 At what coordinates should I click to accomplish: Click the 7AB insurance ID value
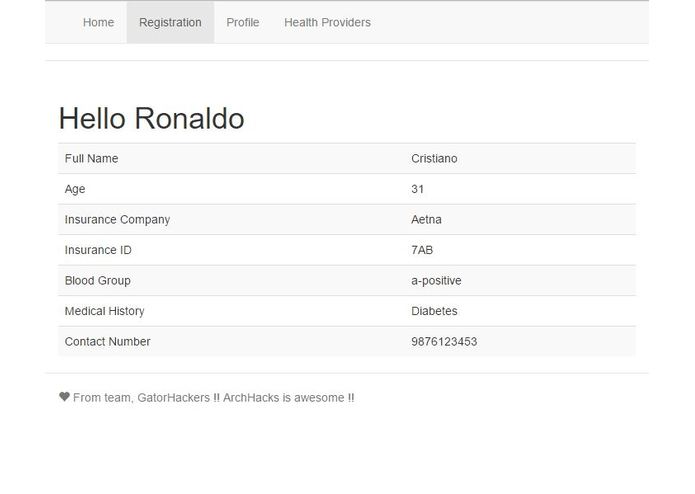tap(422, 250)
